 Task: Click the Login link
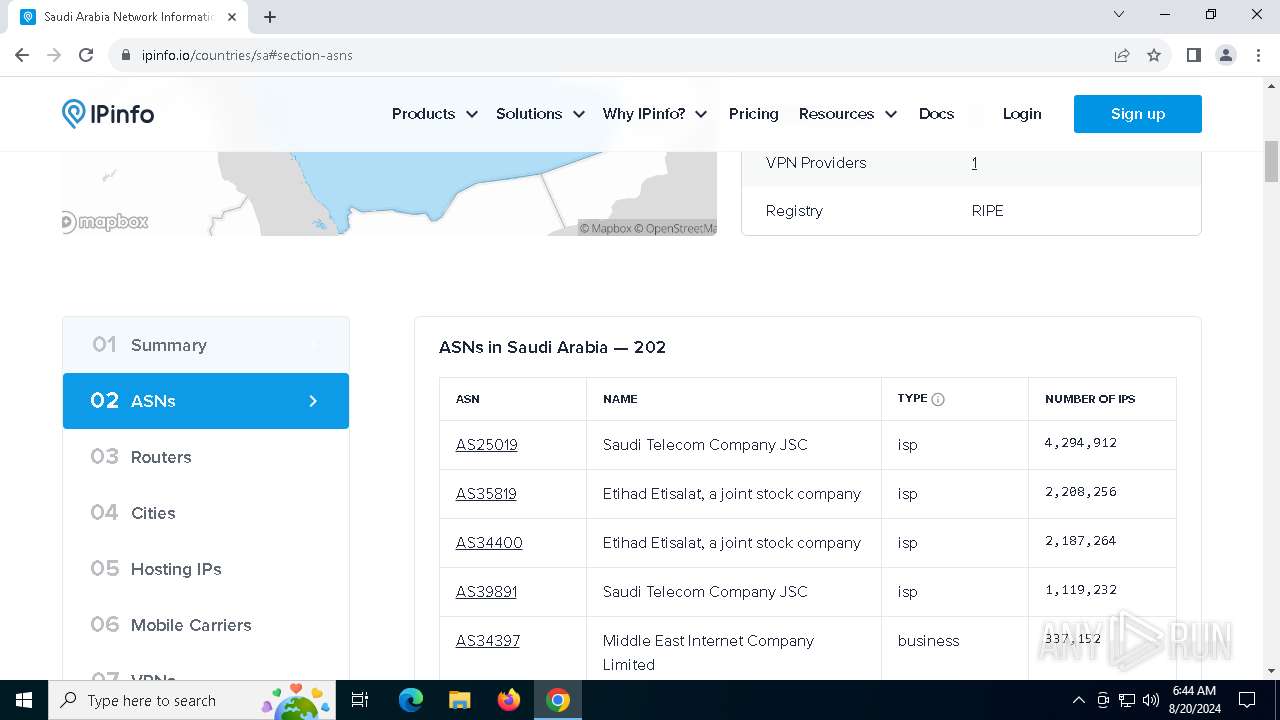1022,114
